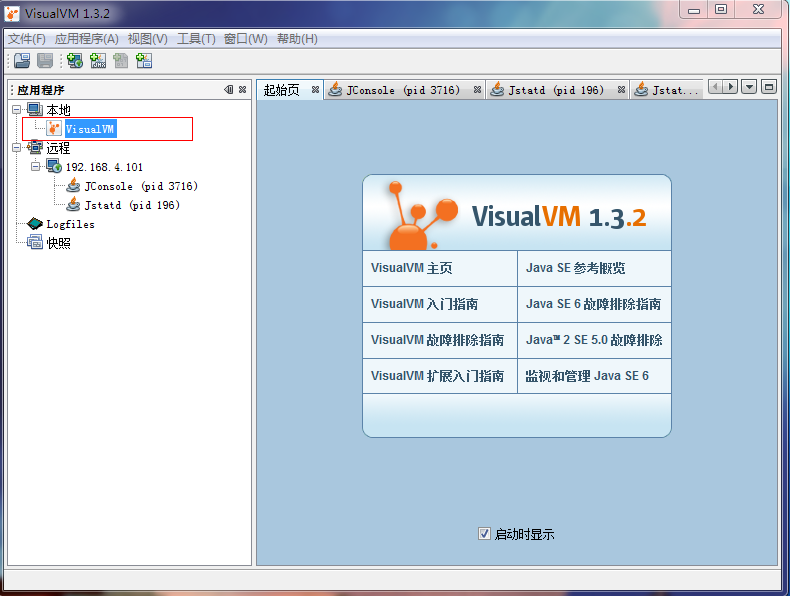Open the Java SE 6 故障排除指南 link

595,304
